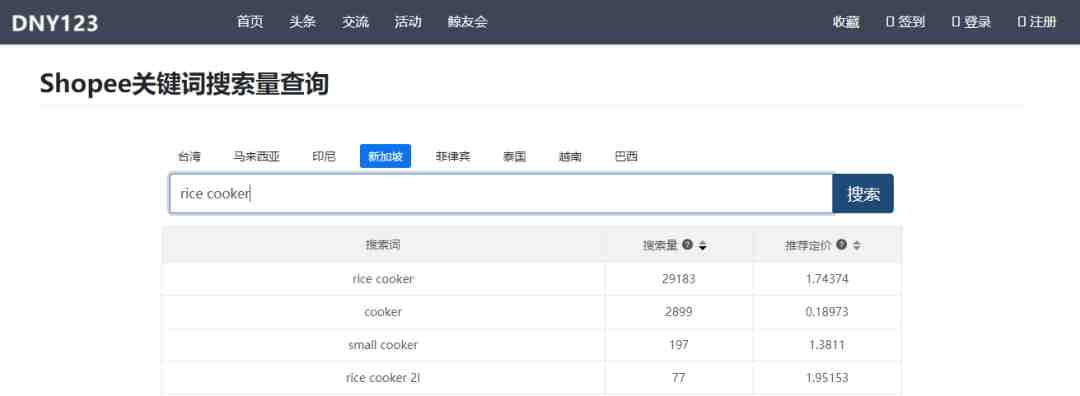Go to the 交流 section
1080x396 pixels.
(355, 22)
